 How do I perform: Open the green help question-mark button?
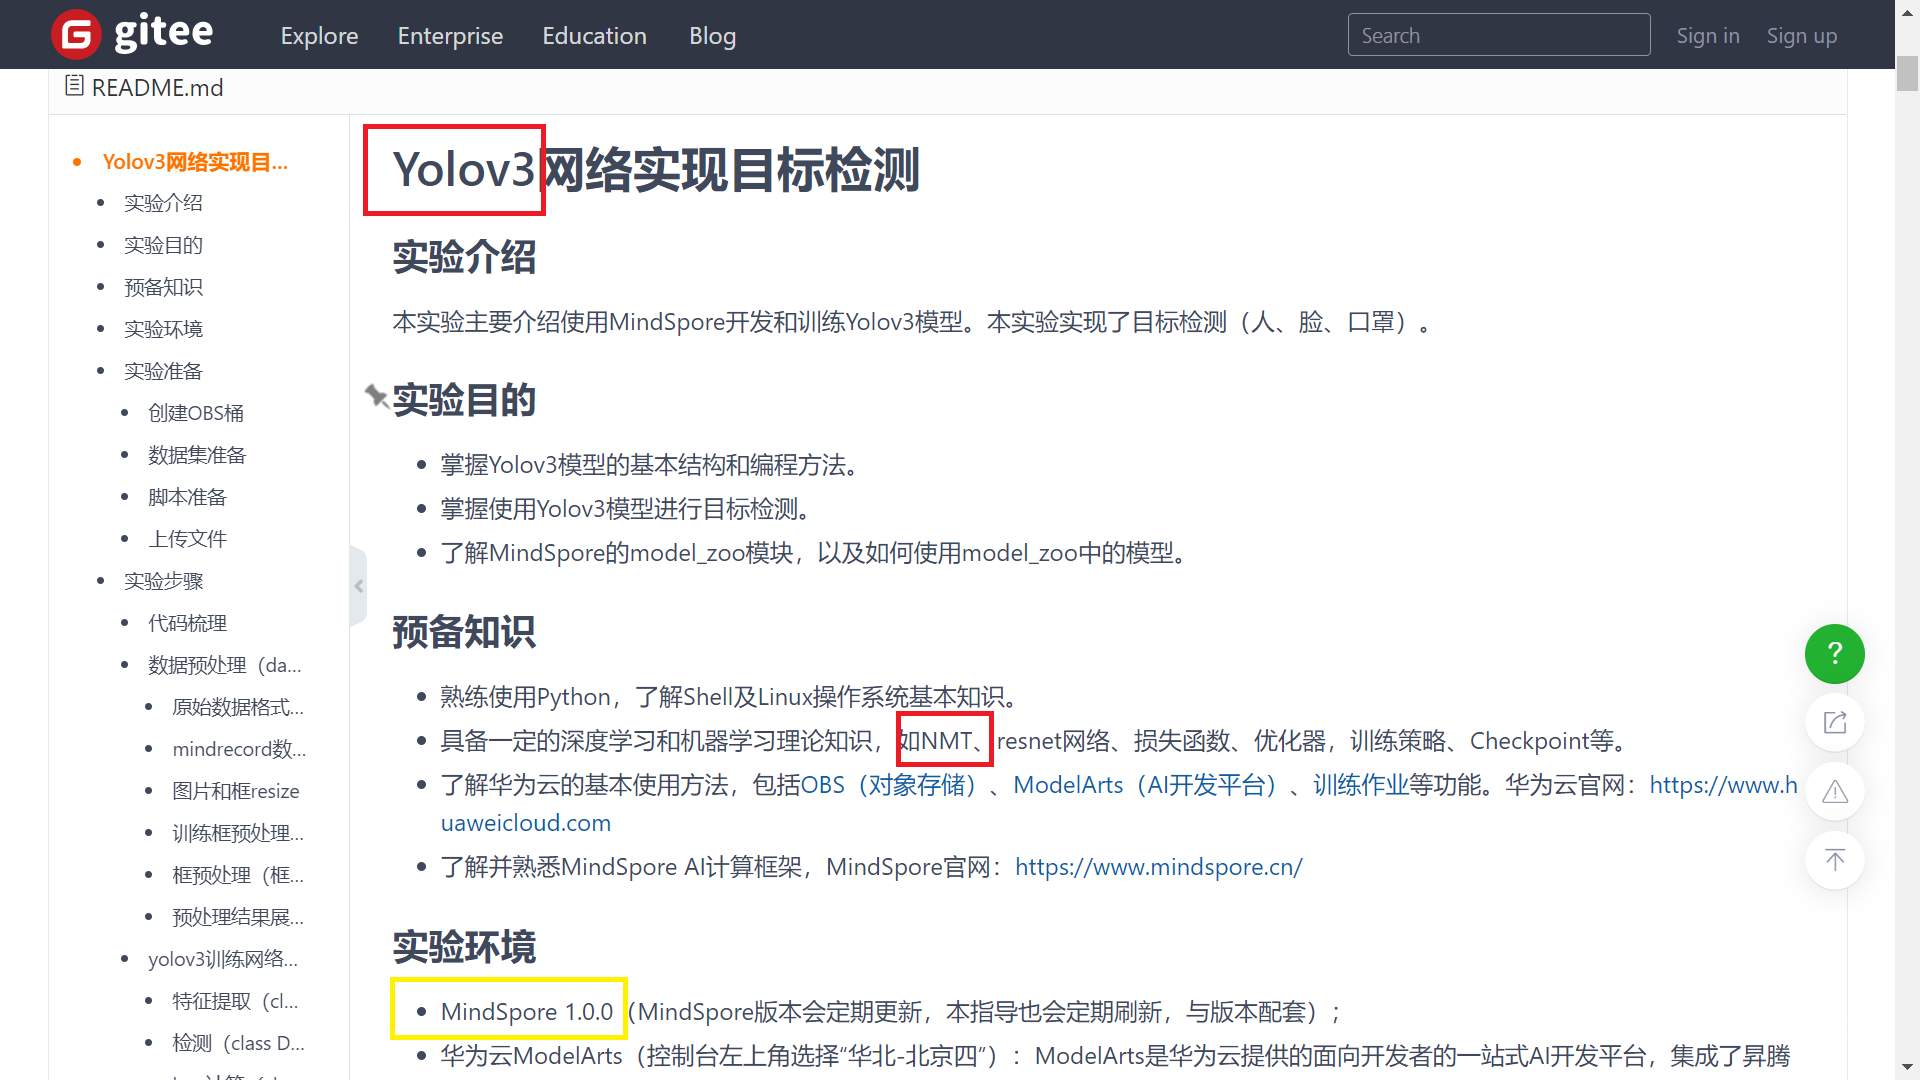point(1834,654)
